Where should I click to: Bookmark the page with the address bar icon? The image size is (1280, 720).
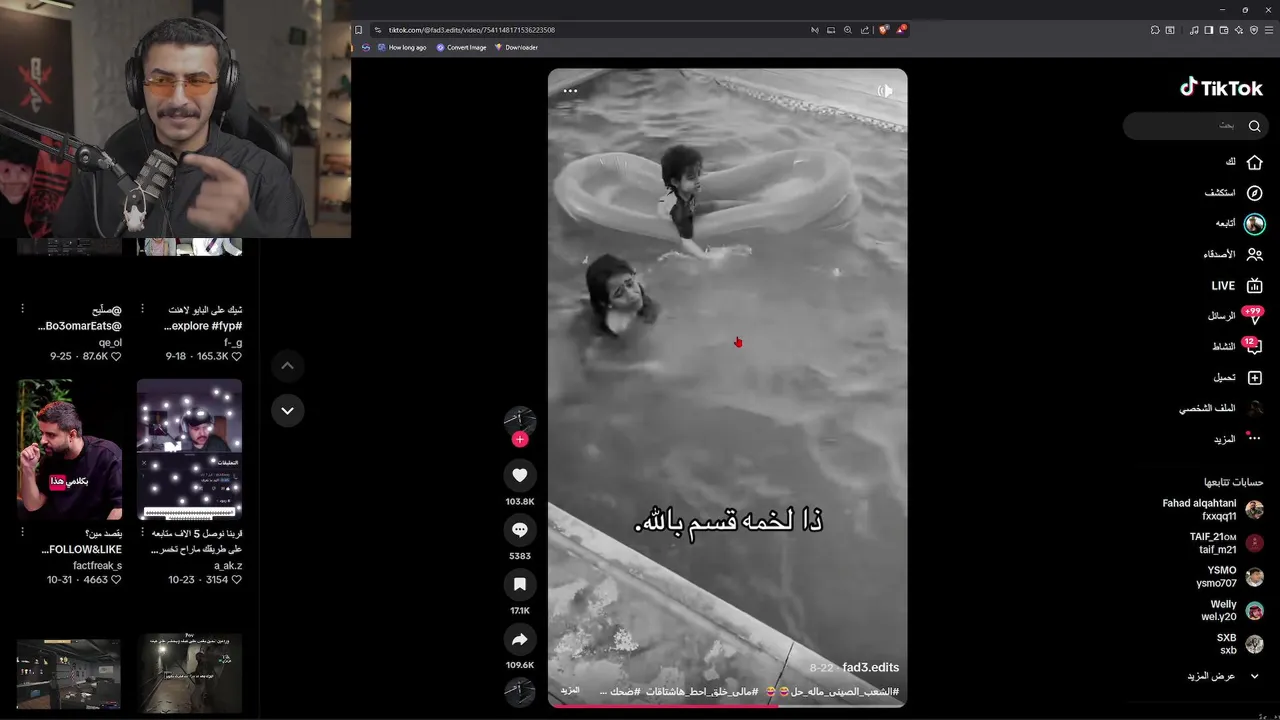(x=359, y=30)
